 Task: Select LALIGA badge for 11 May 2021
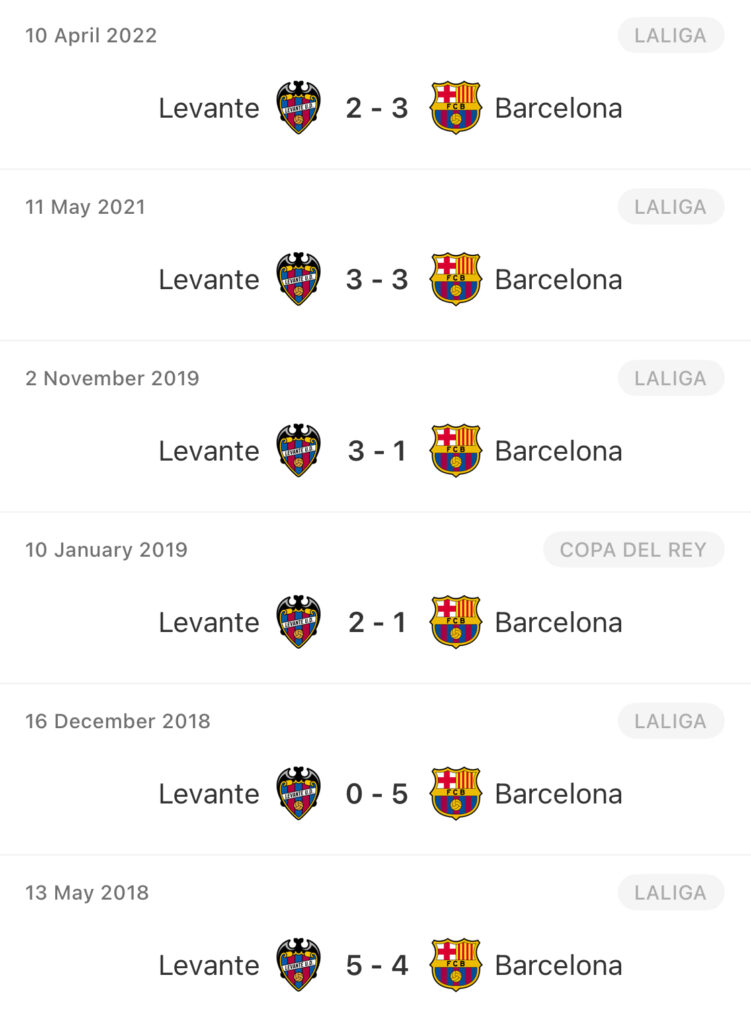pos(671,207)
